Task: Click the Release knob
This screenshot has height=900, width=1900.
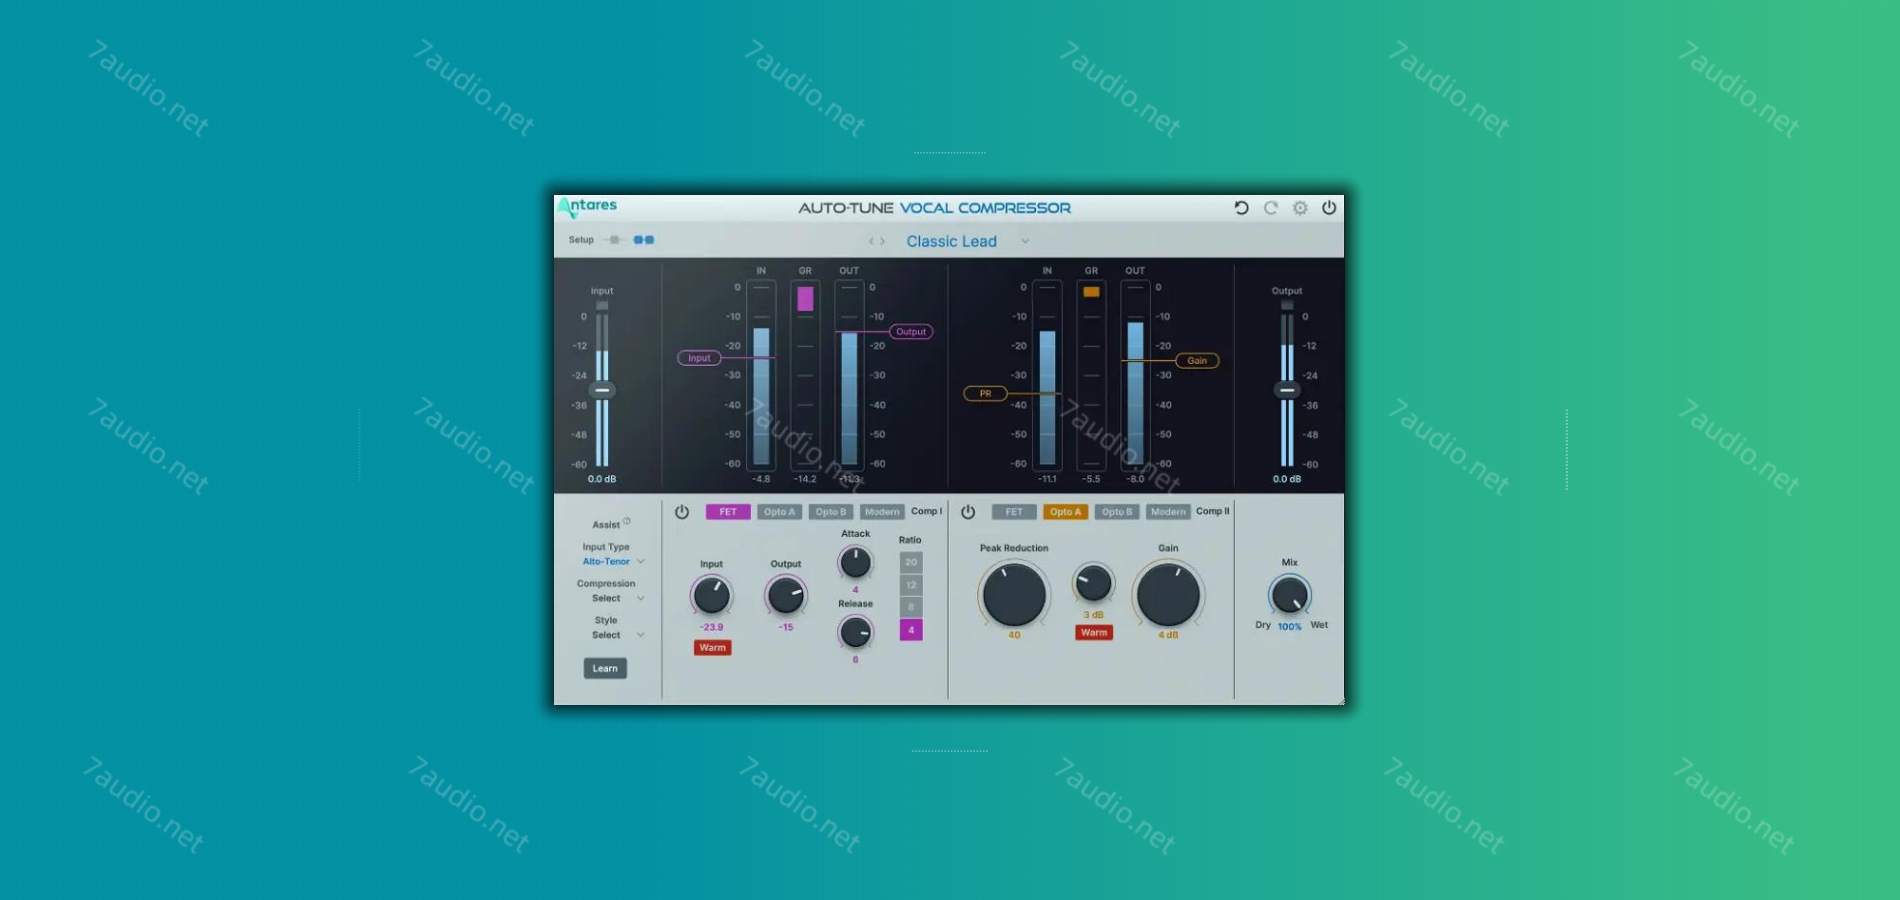Action: [x=855, y=632]
